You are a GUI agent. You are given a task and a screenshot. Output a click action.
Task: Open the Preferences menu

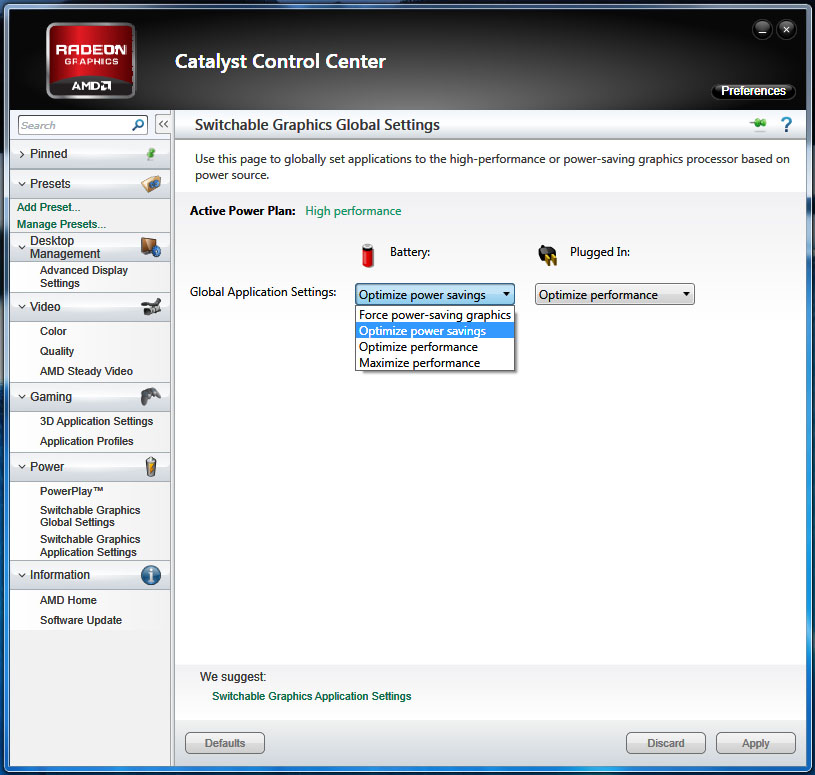753,91
